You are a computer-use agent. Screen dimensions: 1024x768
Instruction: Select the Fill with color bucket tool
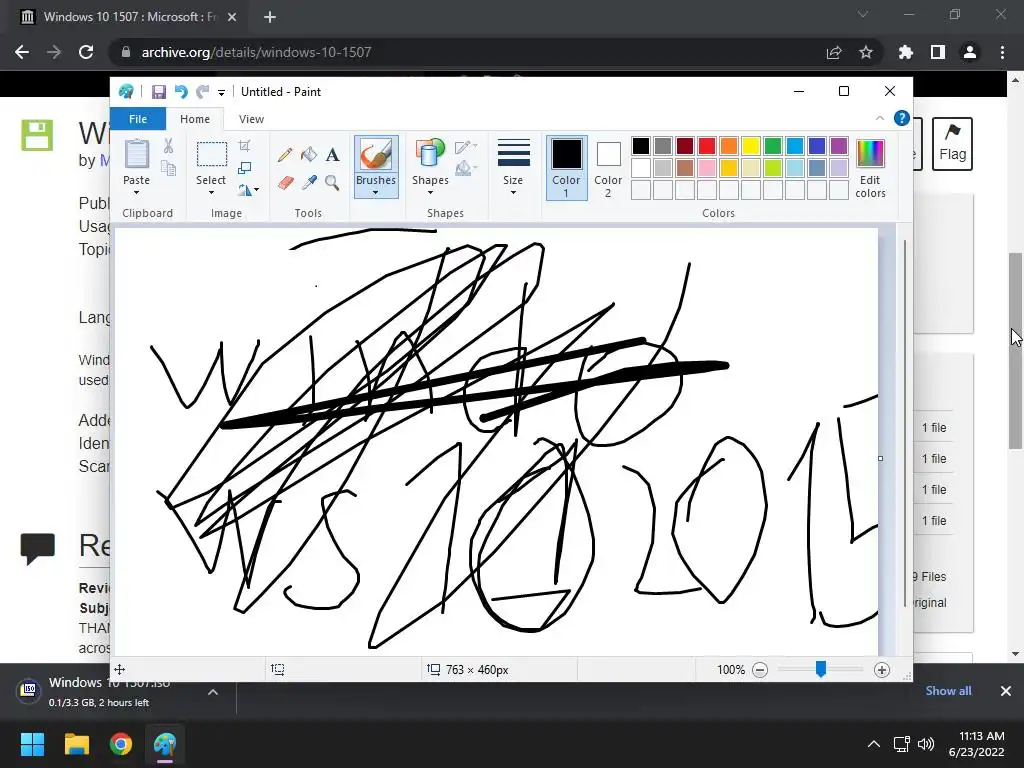[x=309, y=155]
